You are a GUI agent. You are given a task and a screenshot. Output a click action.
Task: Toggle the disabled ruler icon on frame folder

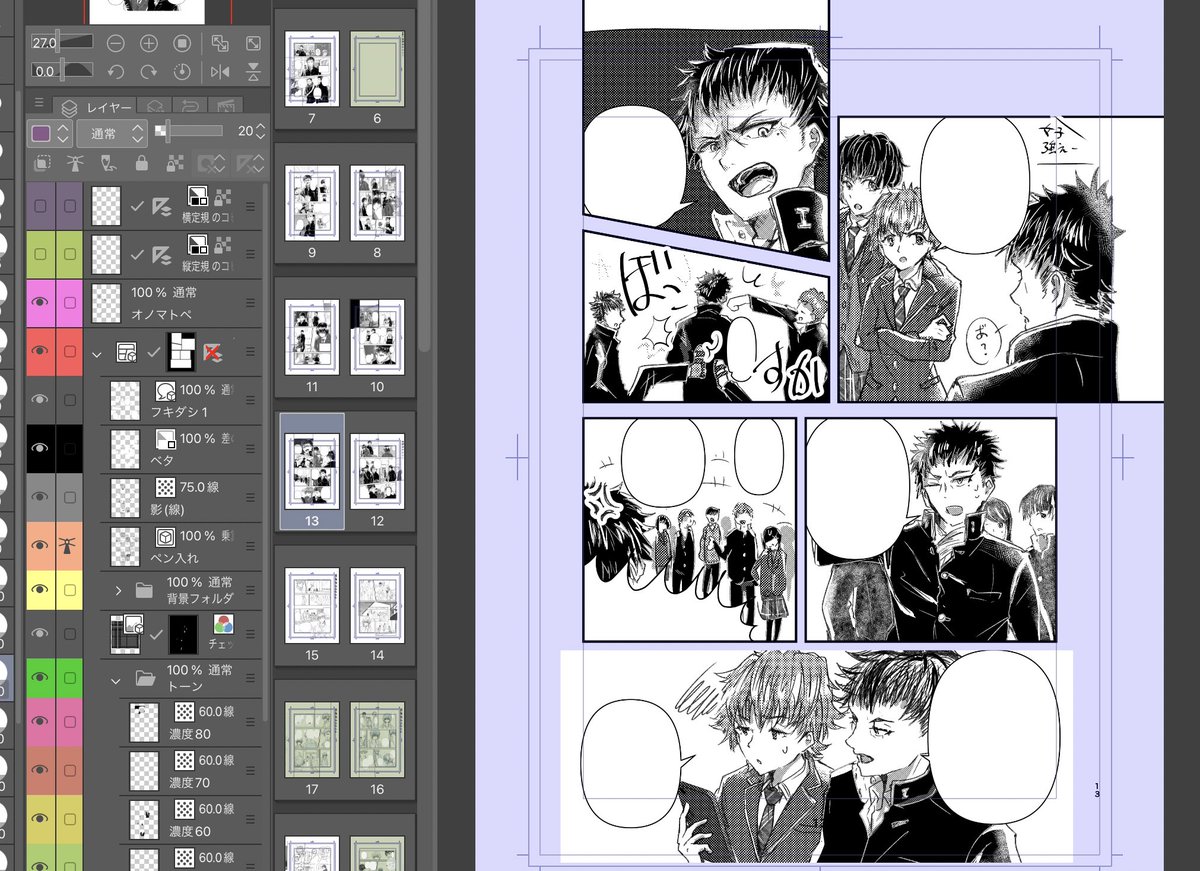212,352
